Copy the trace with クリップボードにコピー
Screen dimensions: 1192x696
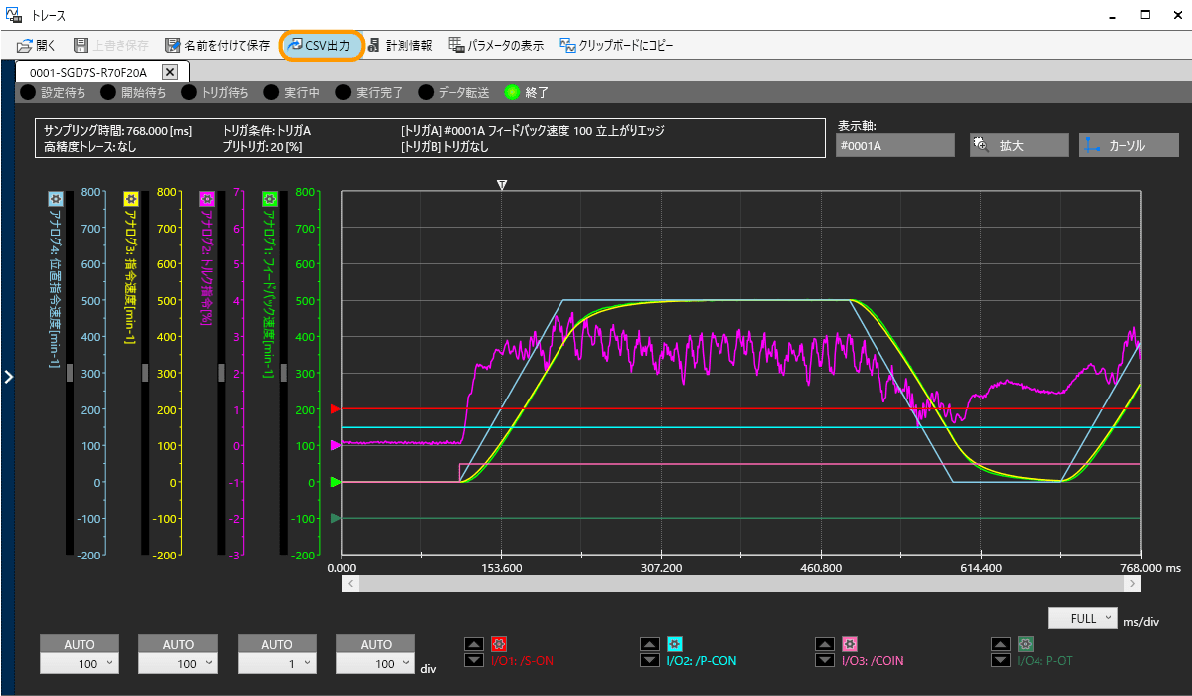pyautogui.click(x=616, y=45)
